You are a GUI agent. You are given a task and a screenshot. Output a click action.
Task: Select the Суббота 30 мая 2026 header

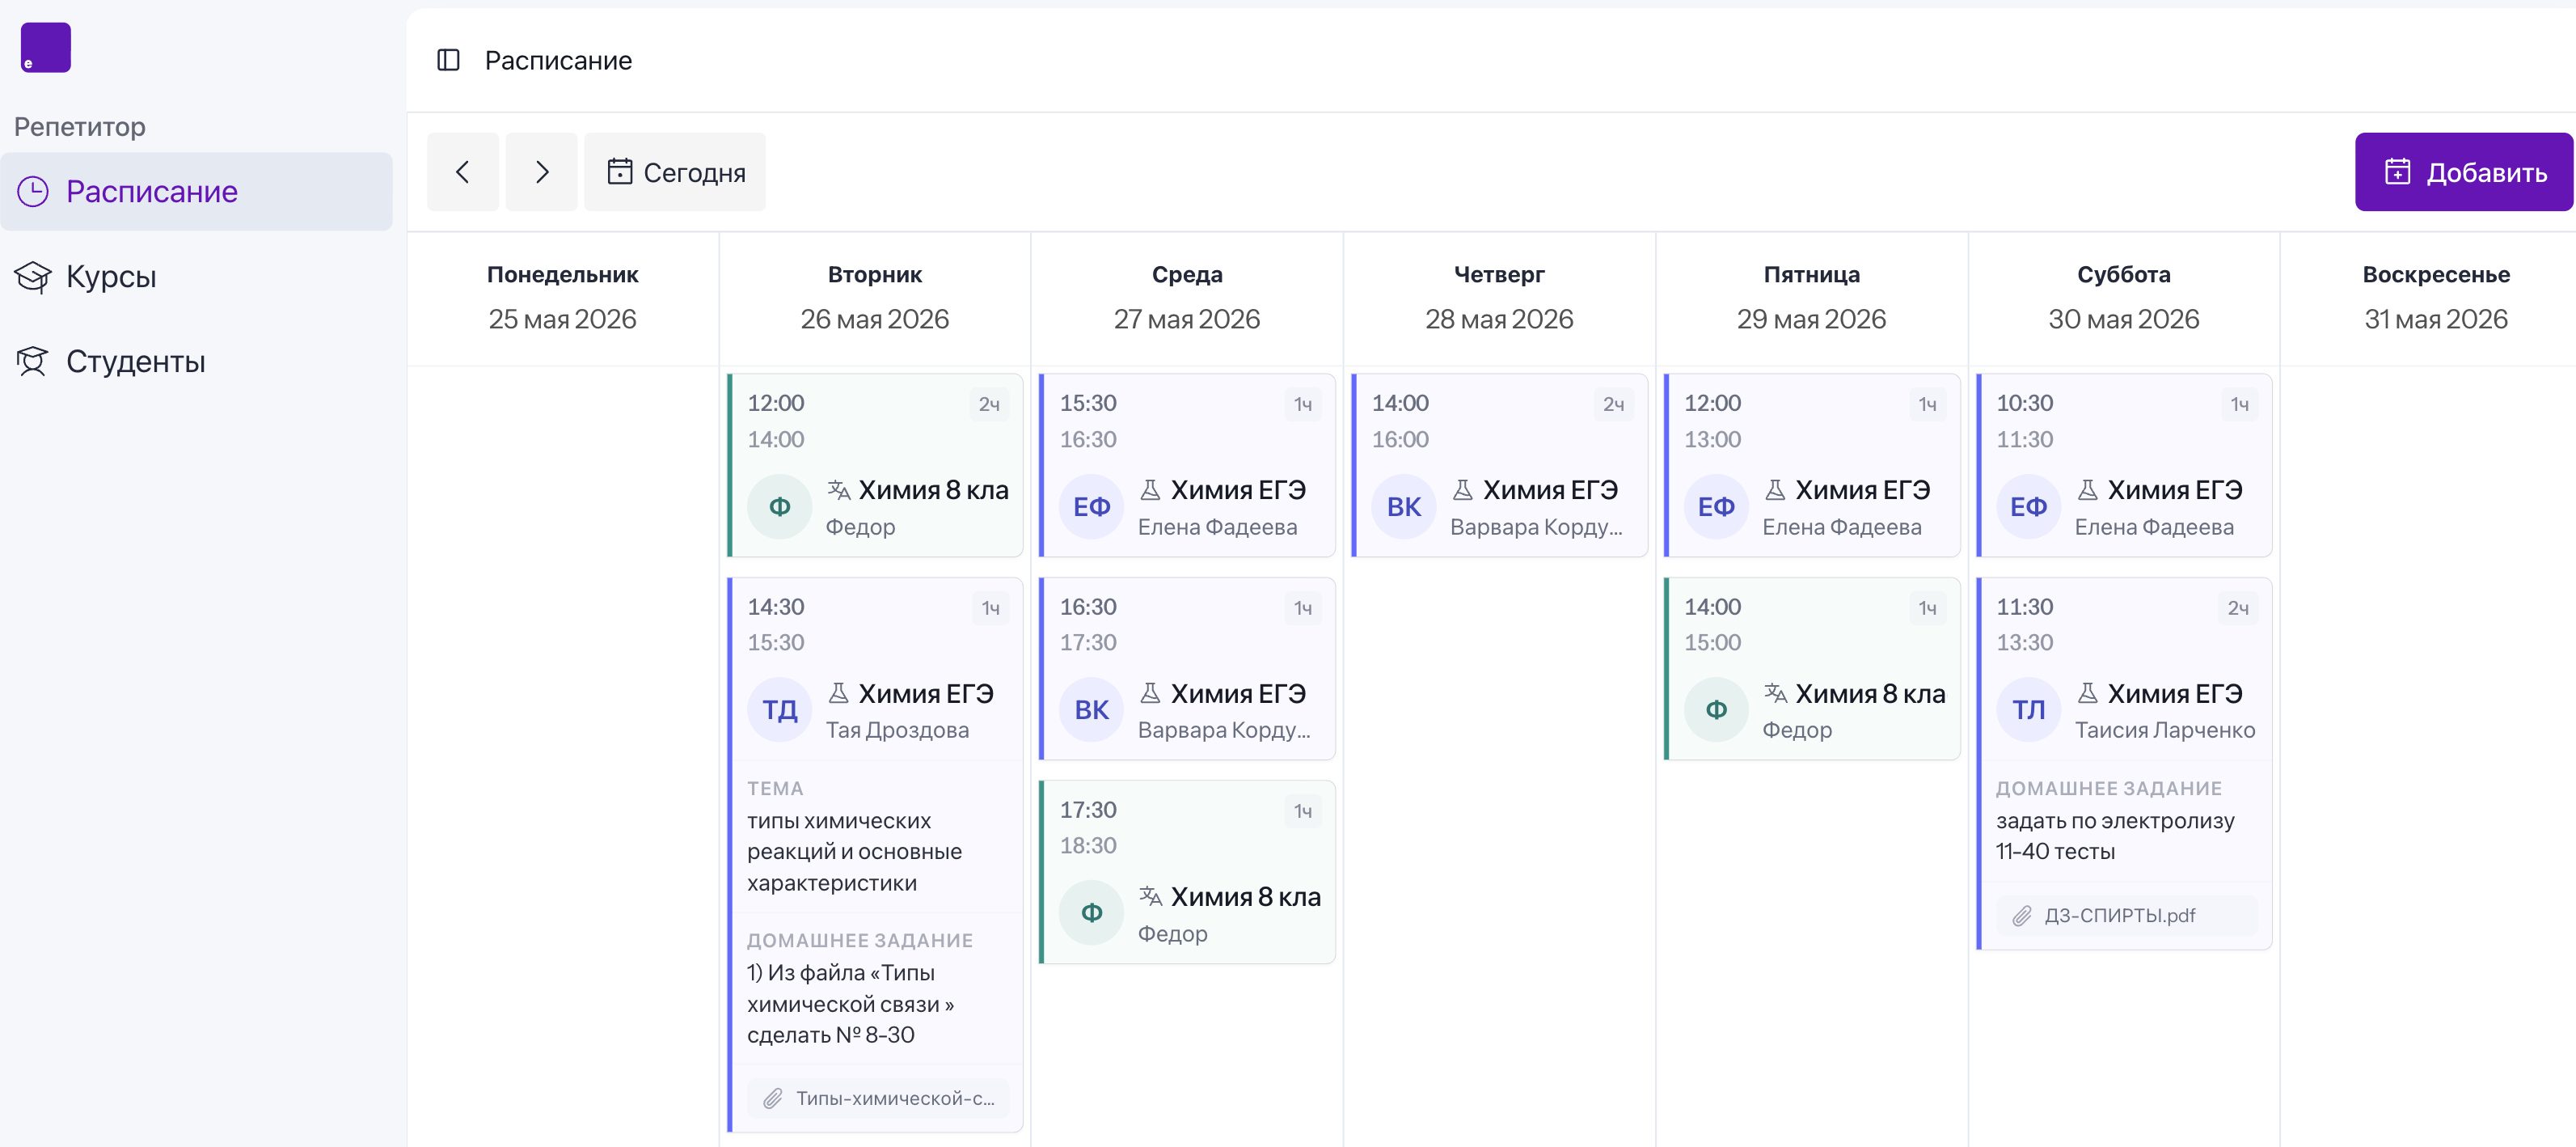[x=2124, y=298]
